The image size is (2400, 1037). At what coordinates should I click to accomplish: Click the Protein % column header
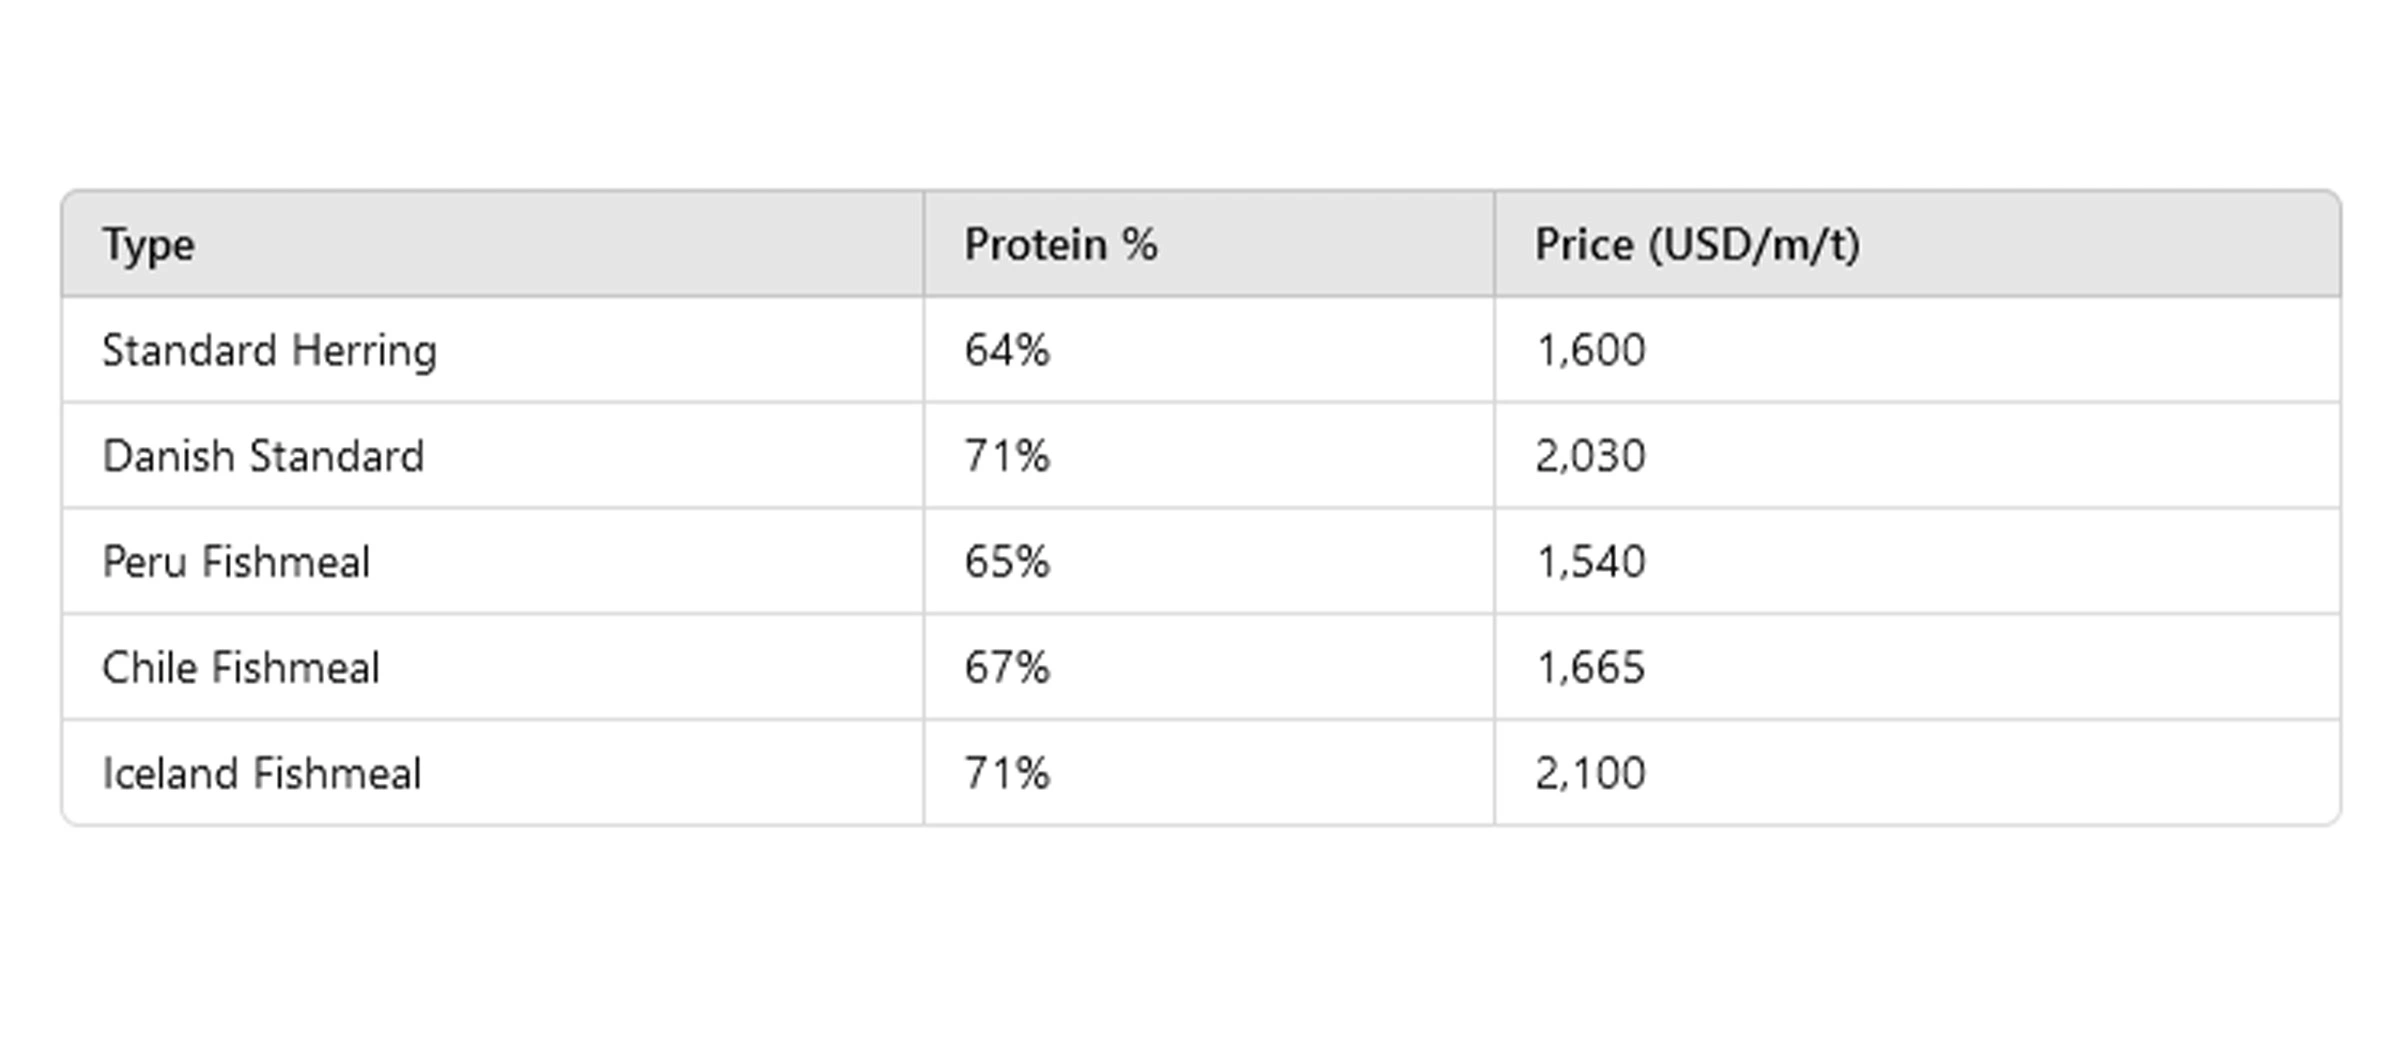click(x=1060, y=245)
